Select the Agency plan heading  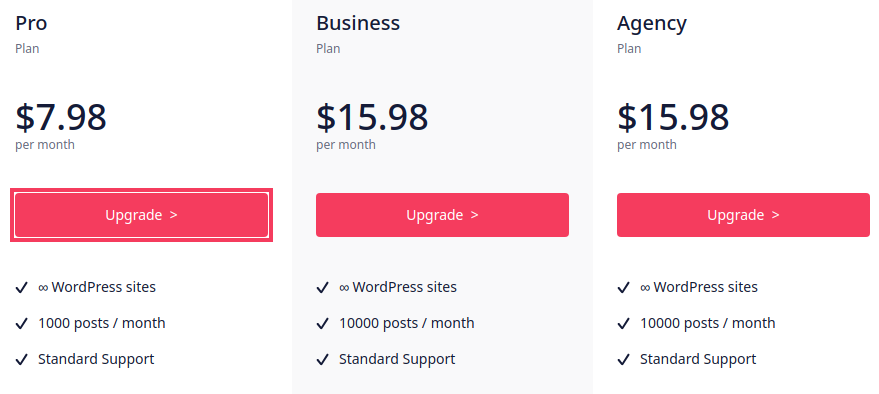[x=652, y=25]
